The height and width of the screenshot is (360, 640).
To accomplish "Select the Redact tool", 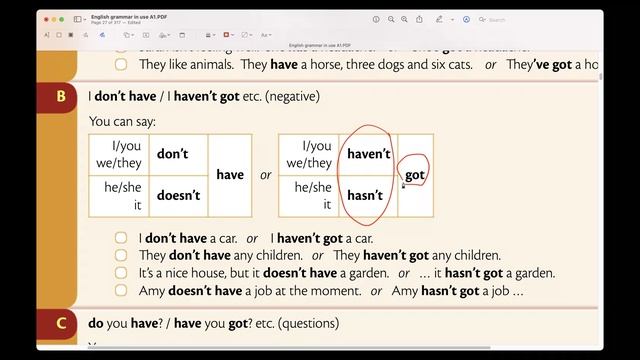I will point(71,35).
